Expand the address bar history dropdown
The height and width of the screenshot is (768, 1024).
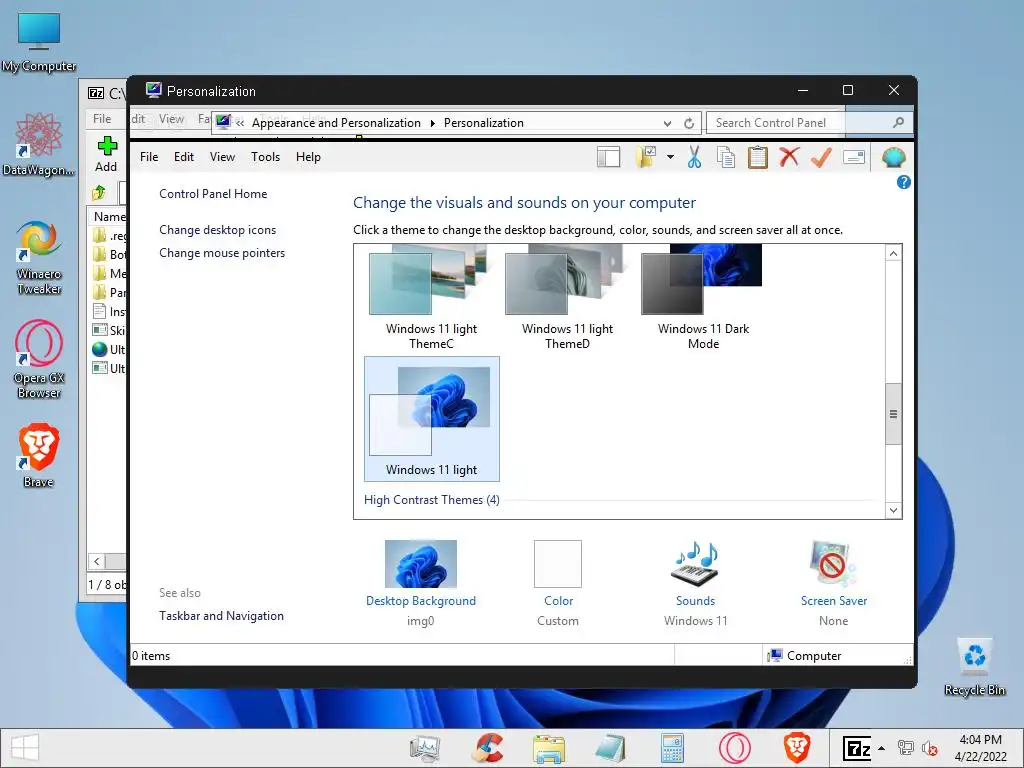667,123
